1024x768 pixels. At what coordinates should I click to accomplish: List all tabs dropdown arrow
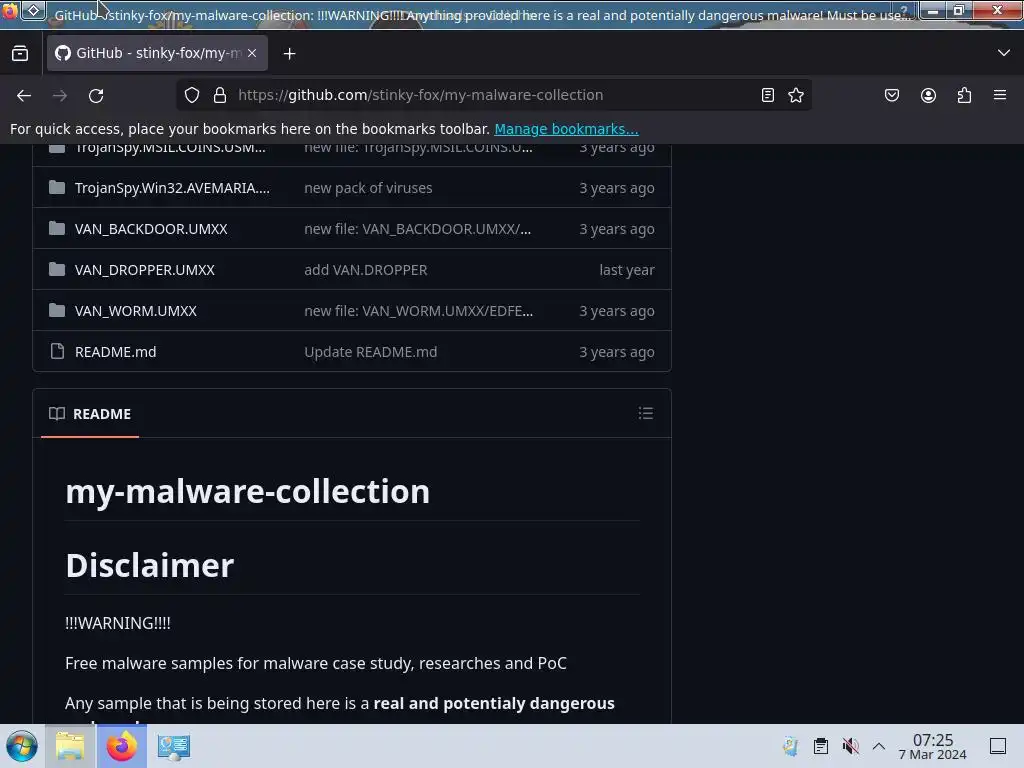[1004, 53]
